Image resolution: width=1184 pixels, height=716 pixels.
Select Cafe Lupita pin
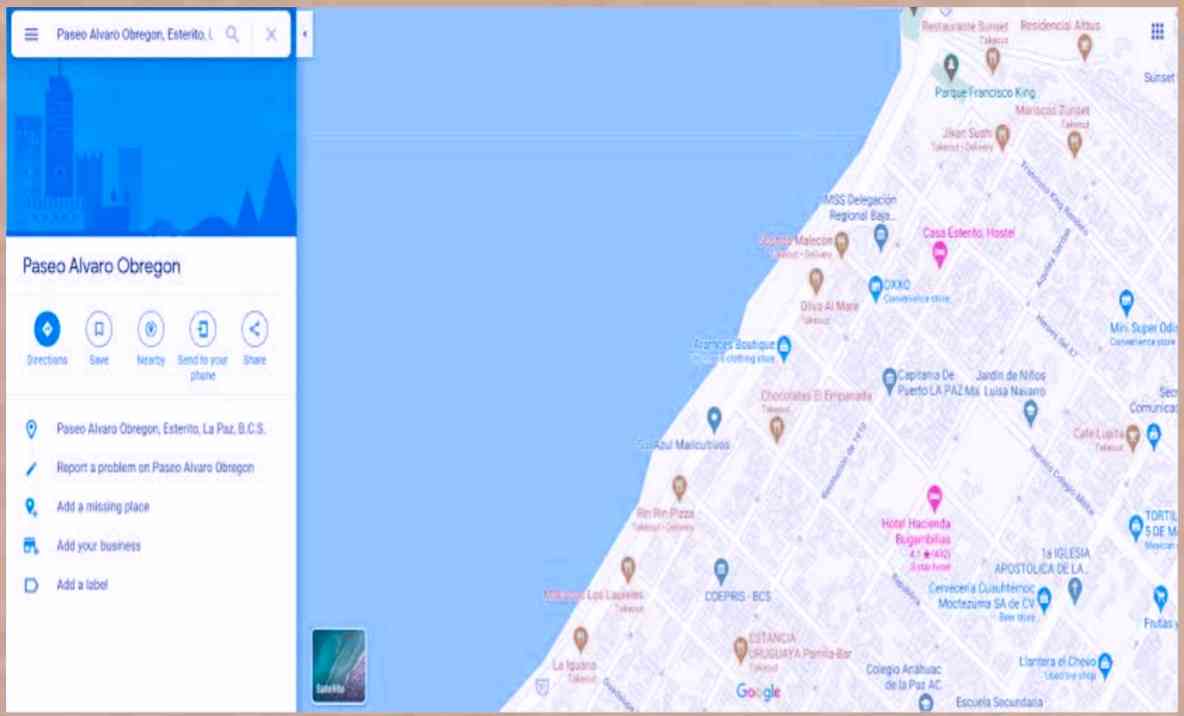click(x=1132, y=437)
